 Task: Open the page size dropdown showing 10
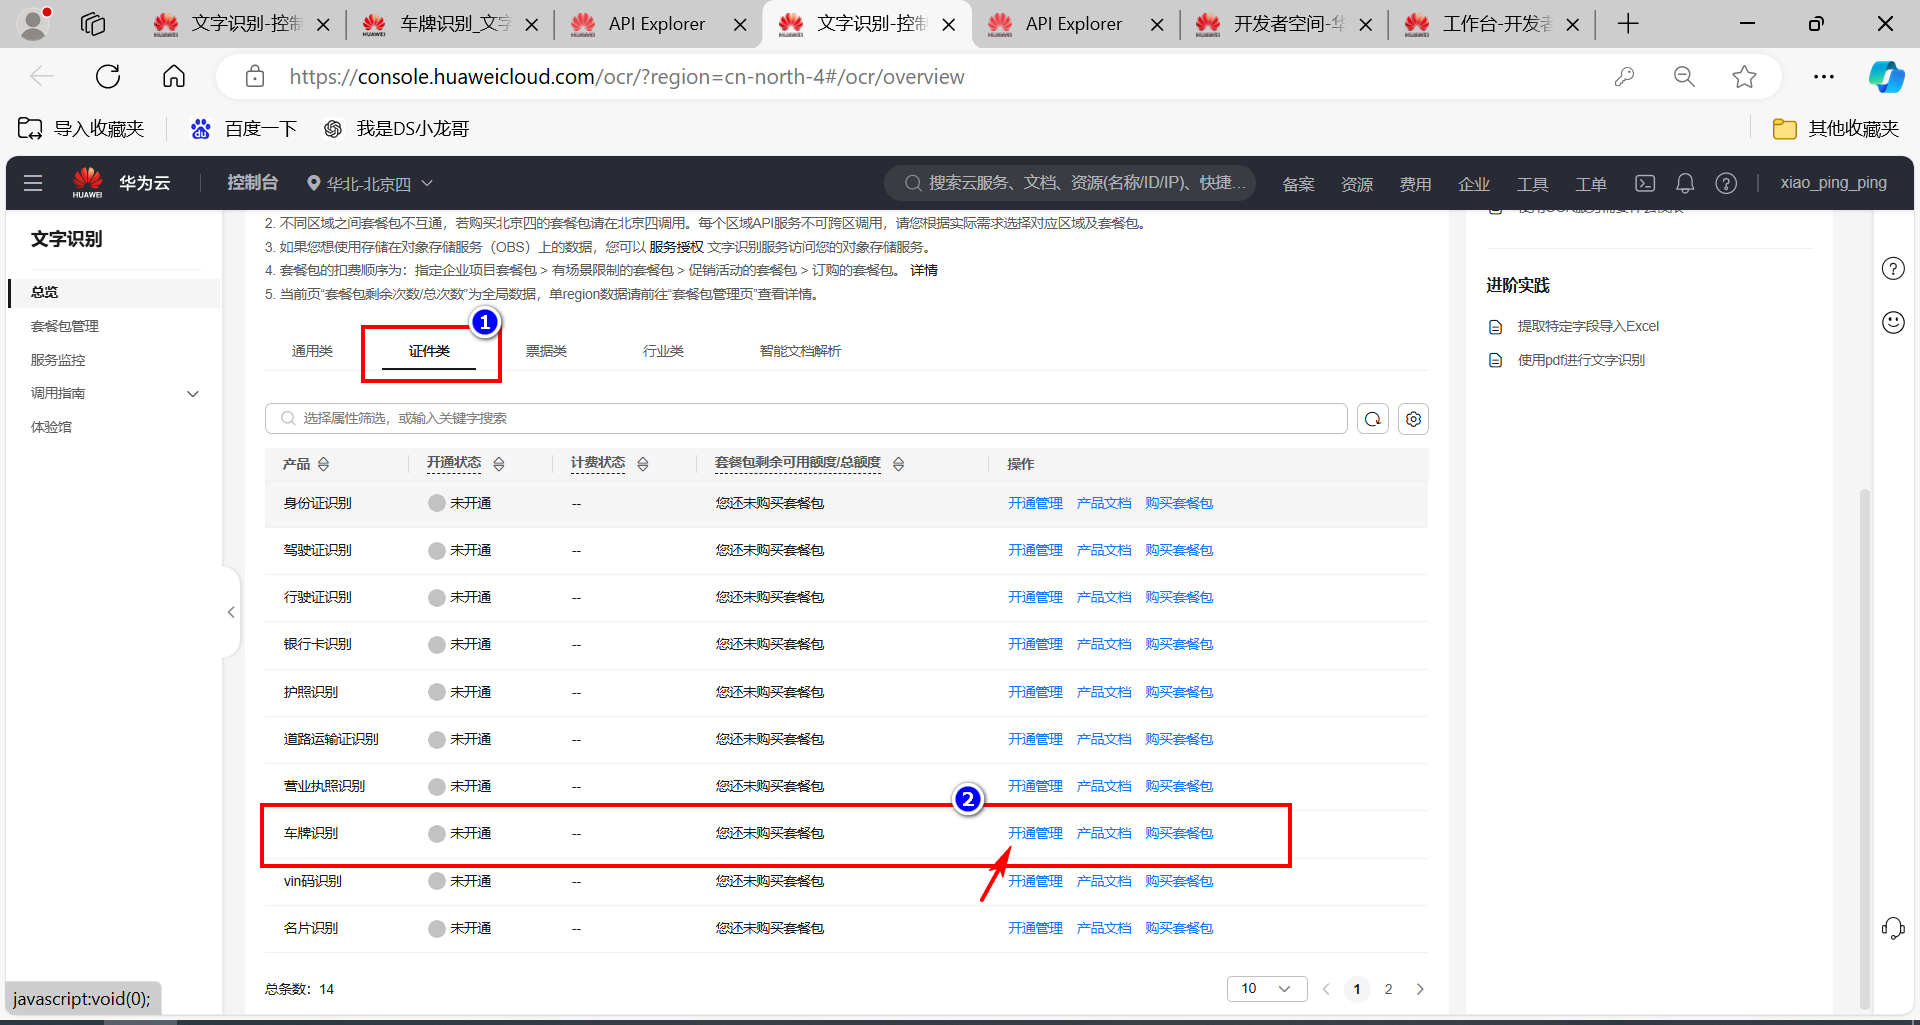click(1266, 989)
